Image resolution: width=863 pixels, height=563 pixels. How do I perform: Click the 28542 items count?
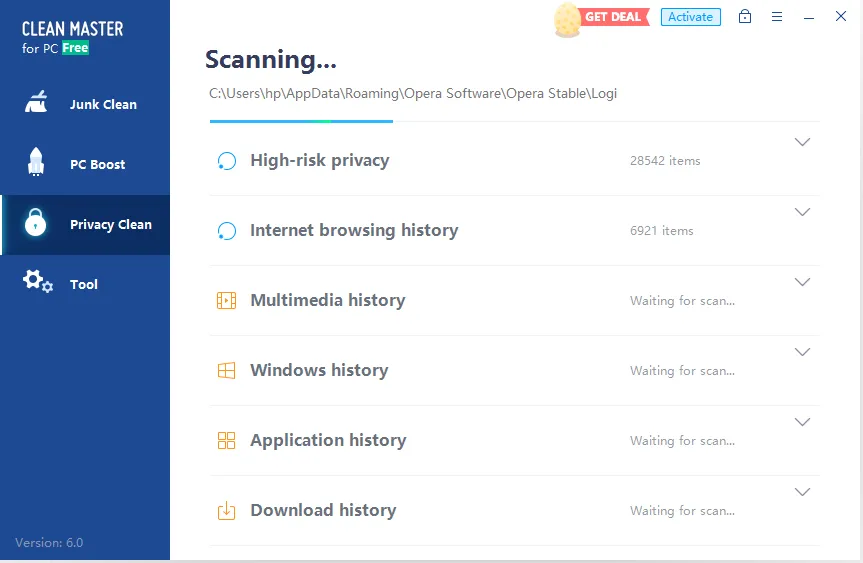point(665,161)
